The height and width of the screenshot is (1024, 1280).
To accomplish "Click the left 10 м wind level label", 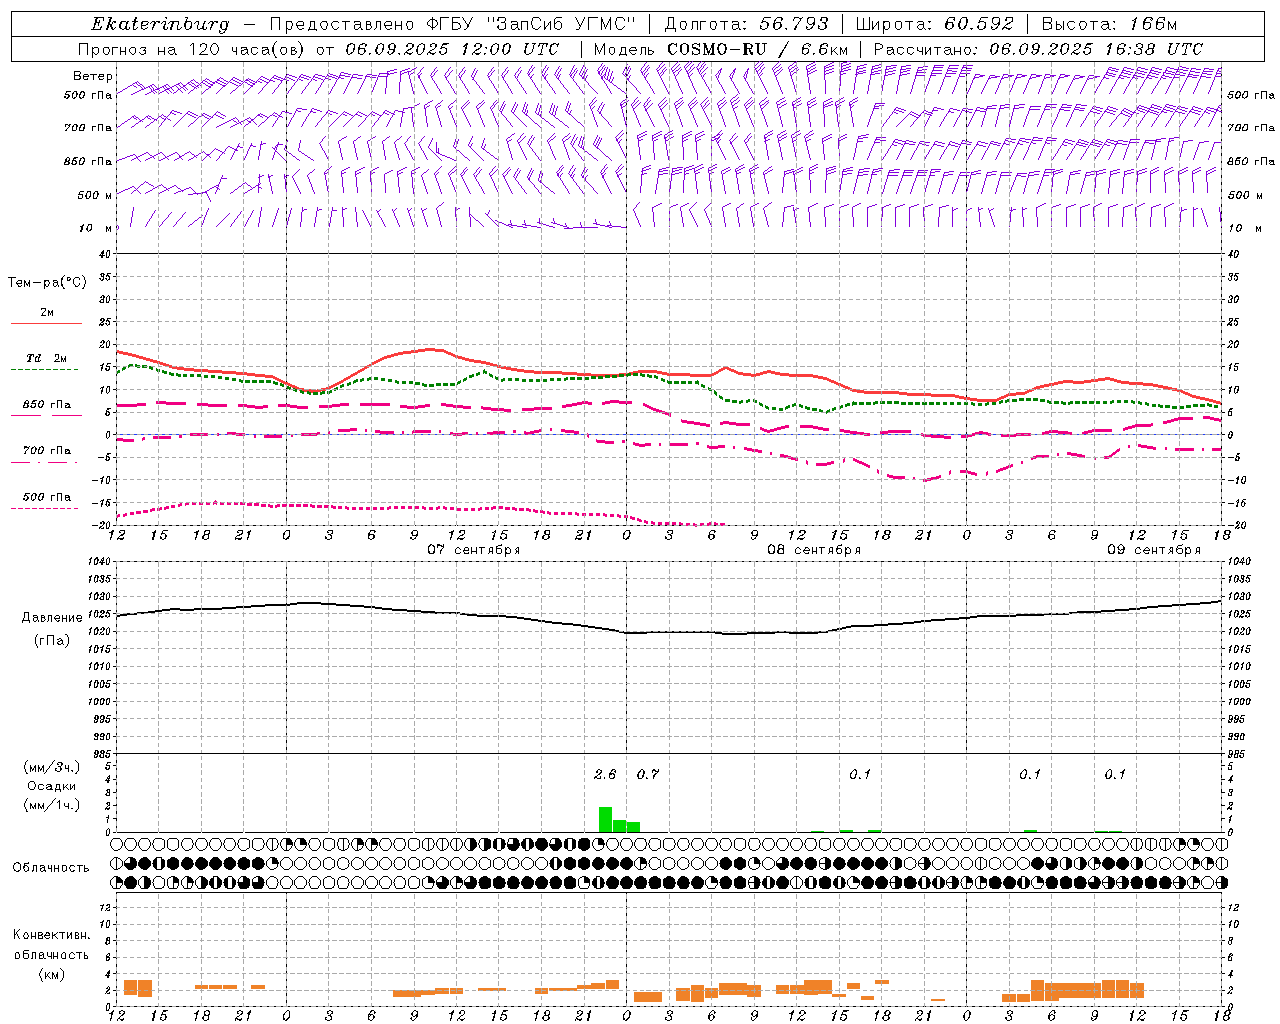I will (x=97, y=228).
